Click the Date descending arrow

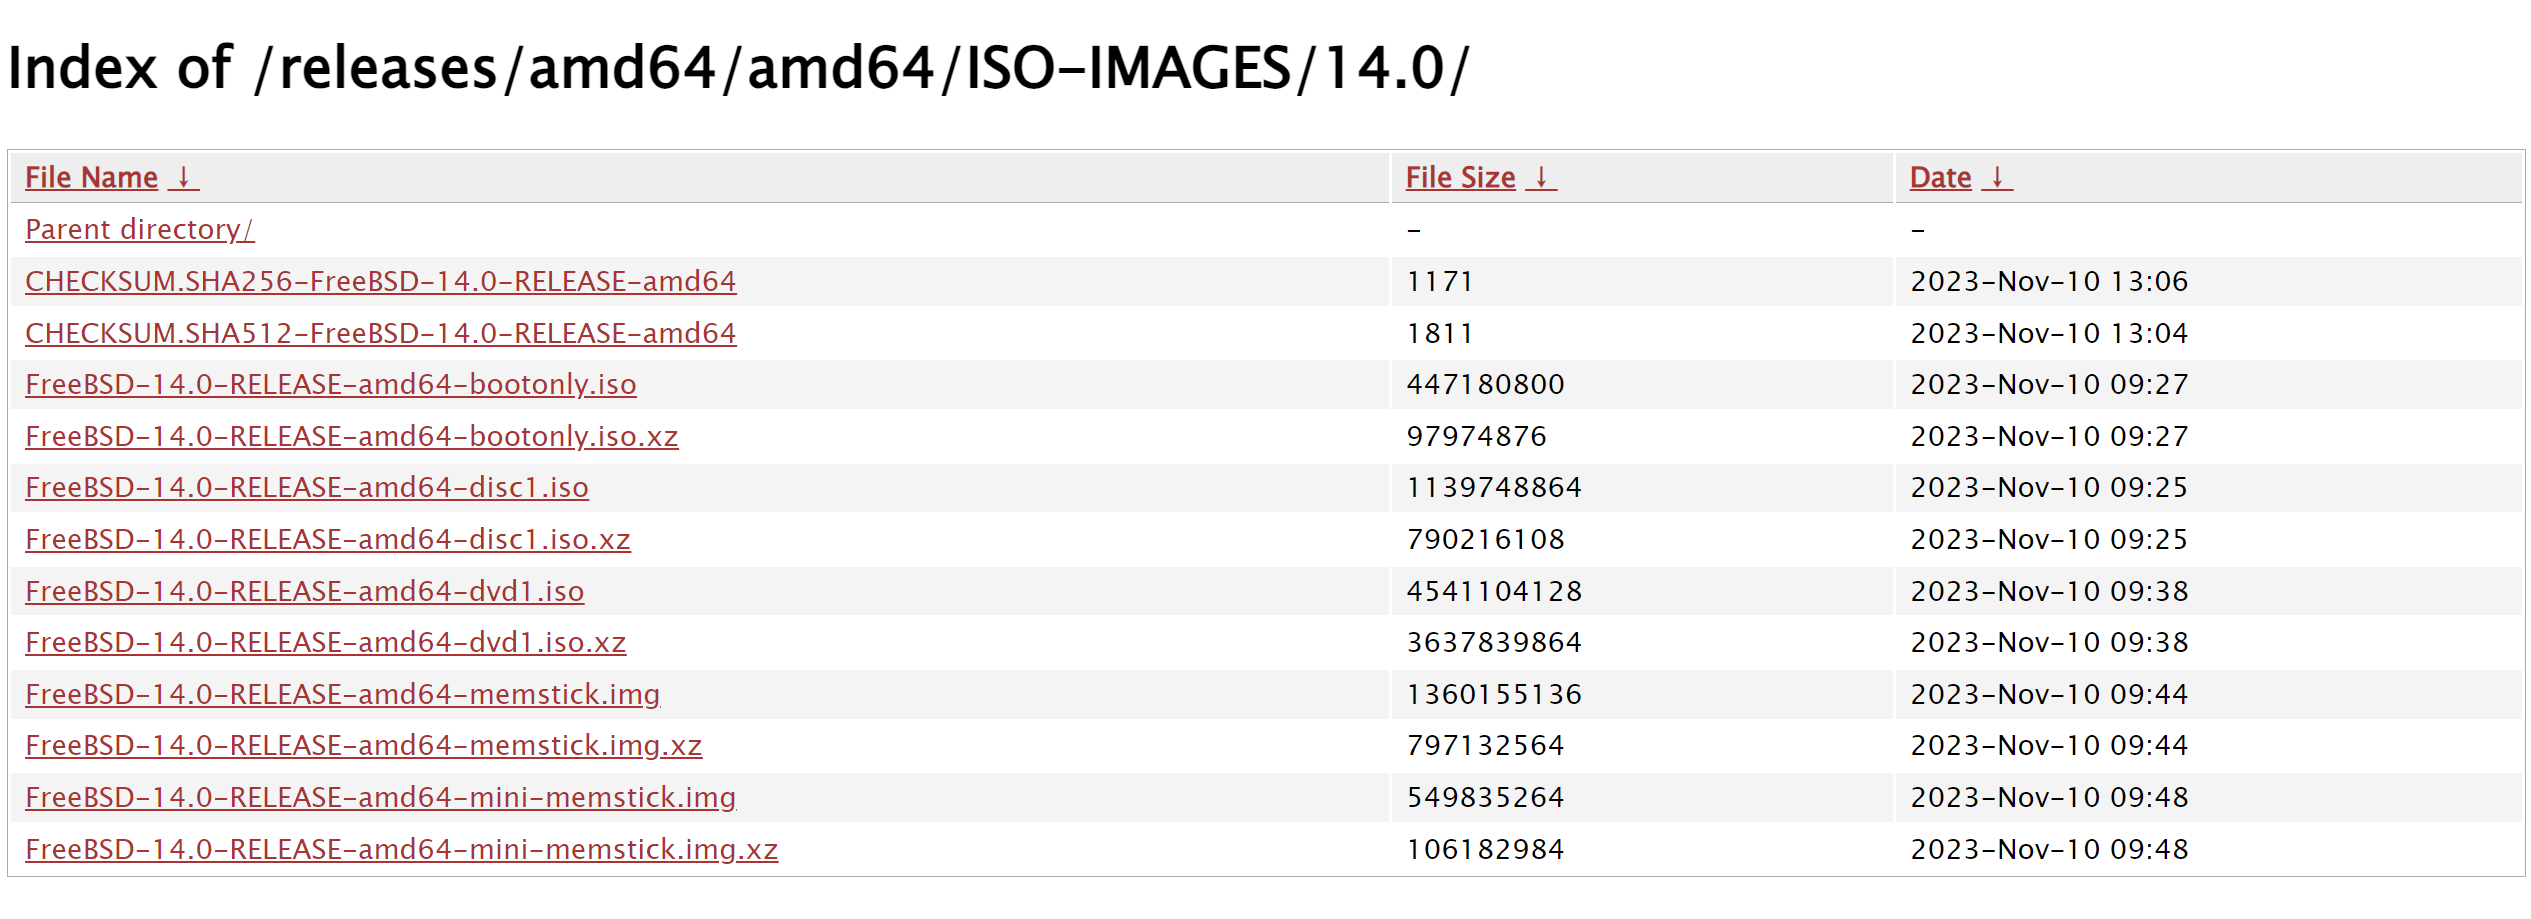(1997, 177)
